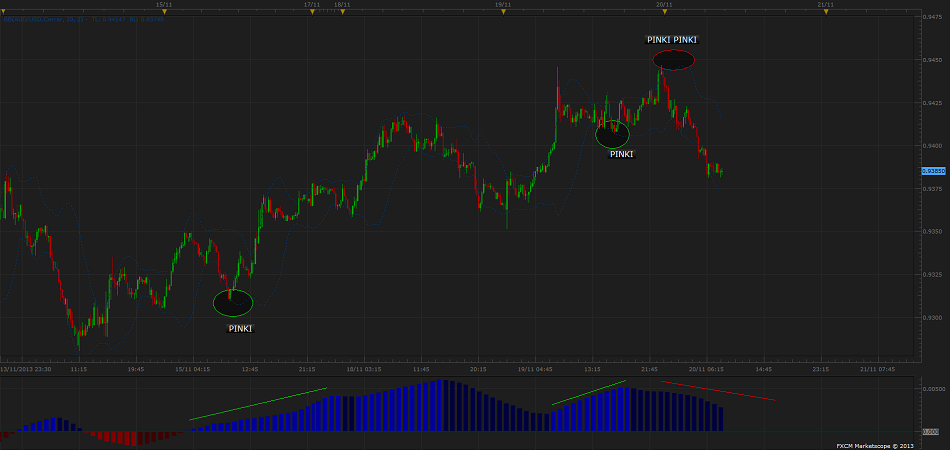Select the green ellipse near 19/11 13:15
Viewport: 950px width, 450px height.
[612, 133]
